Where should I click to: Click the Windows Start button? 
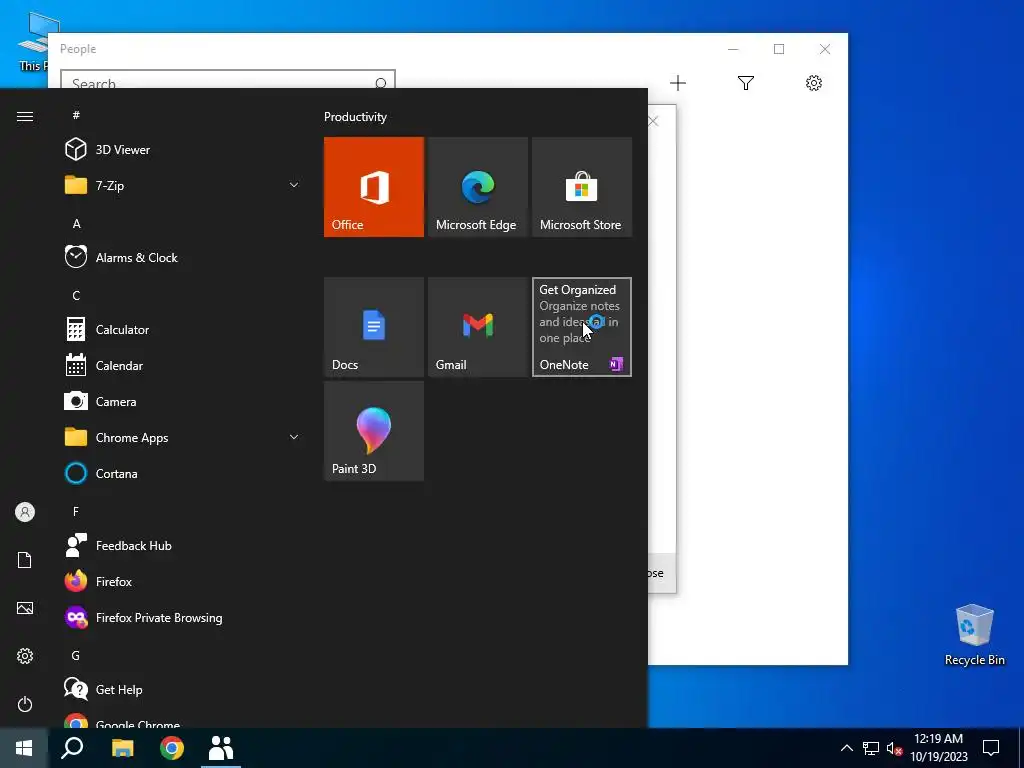(x=24, y=748)
